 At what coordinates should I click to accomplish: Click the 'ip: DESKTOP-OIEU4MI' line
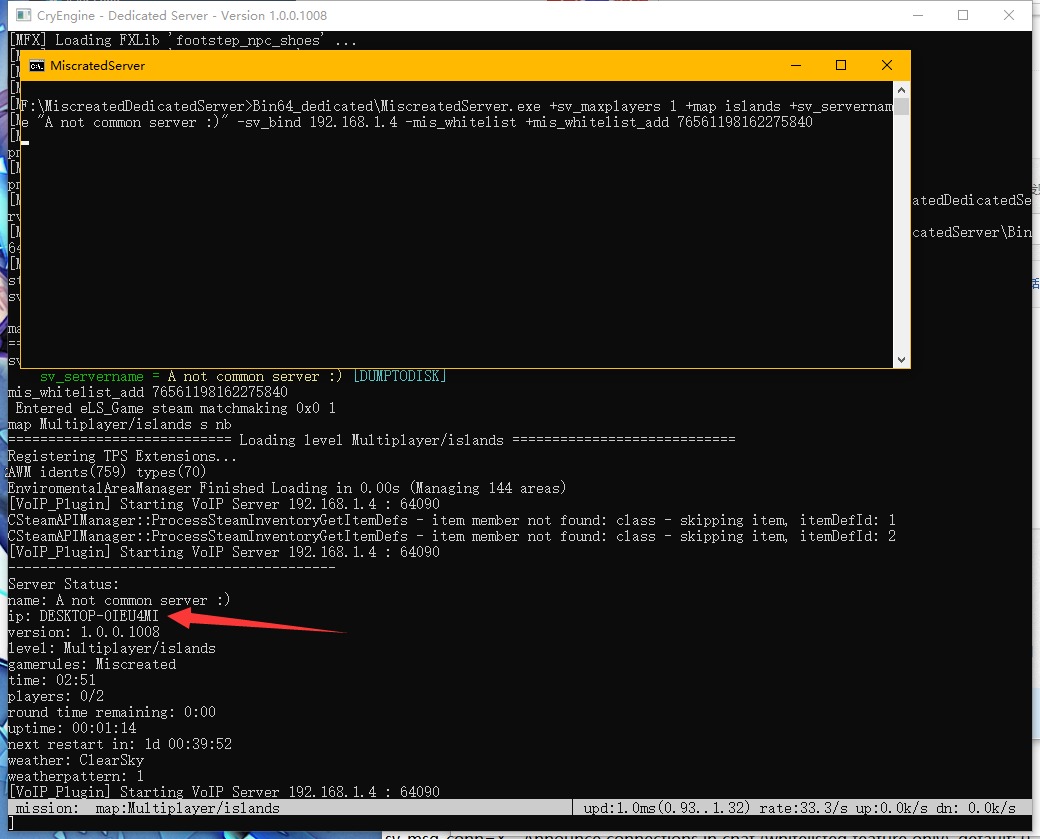84,616
